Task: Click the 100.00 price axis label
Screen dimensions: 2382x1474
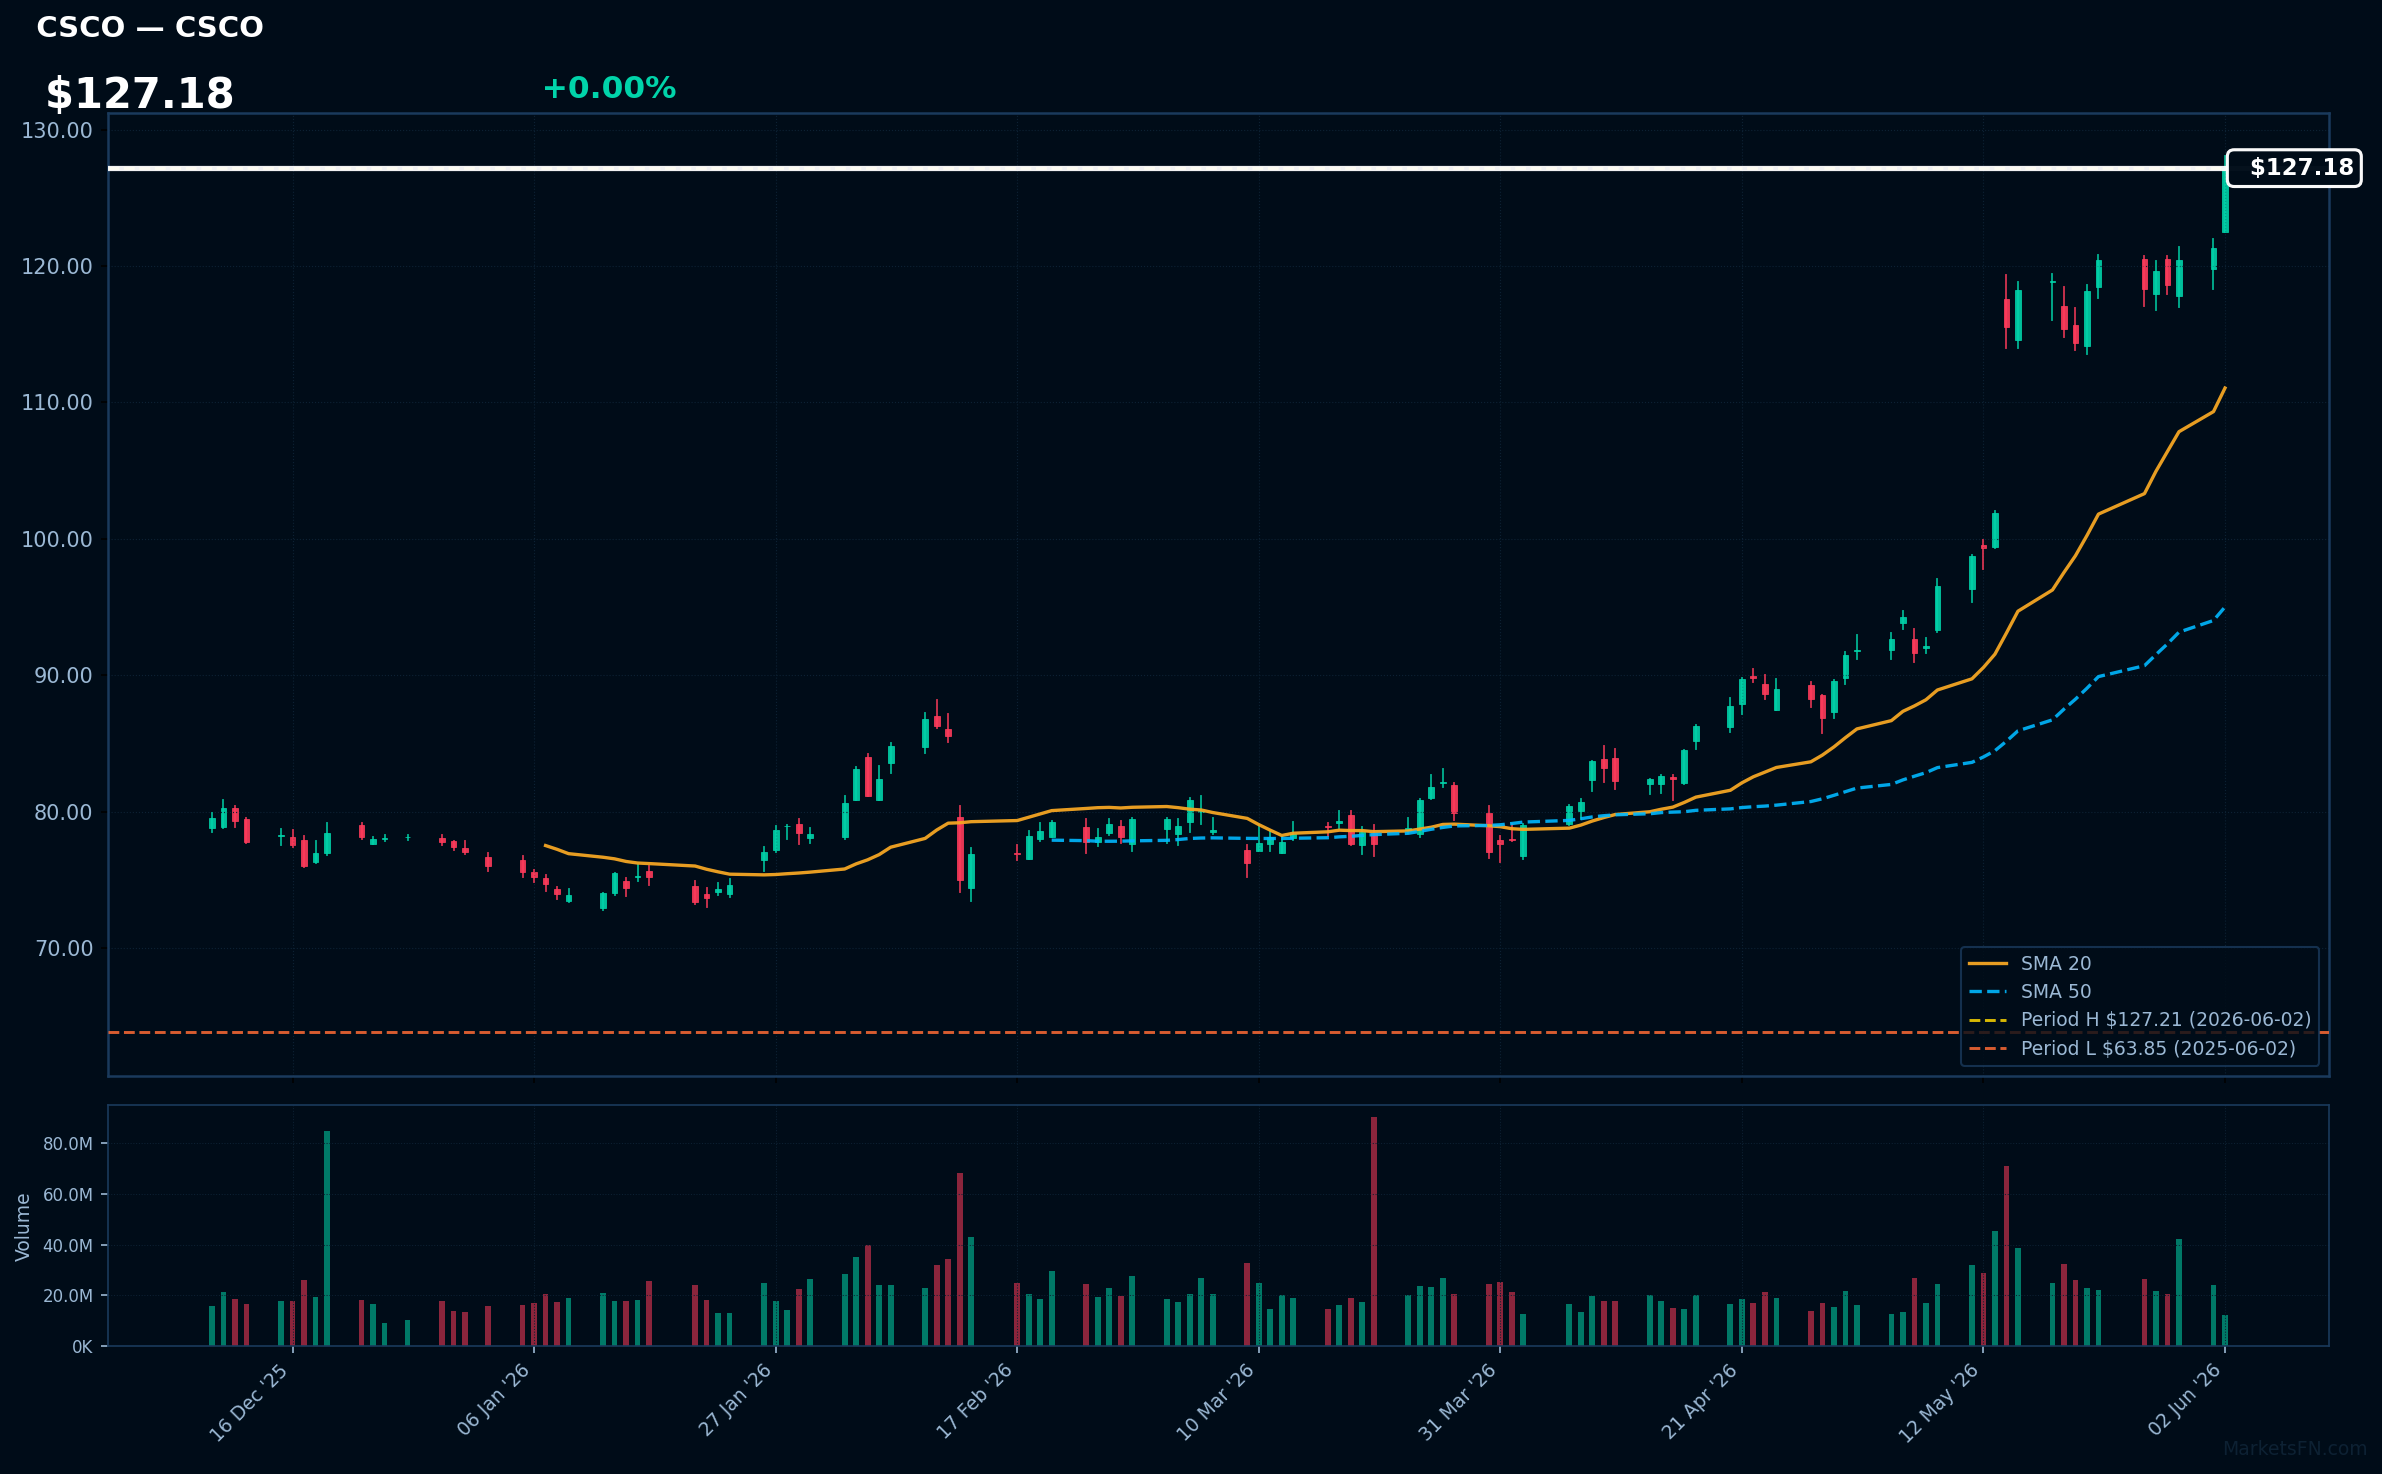Action: pyautogui.click(x=57, y=540)
